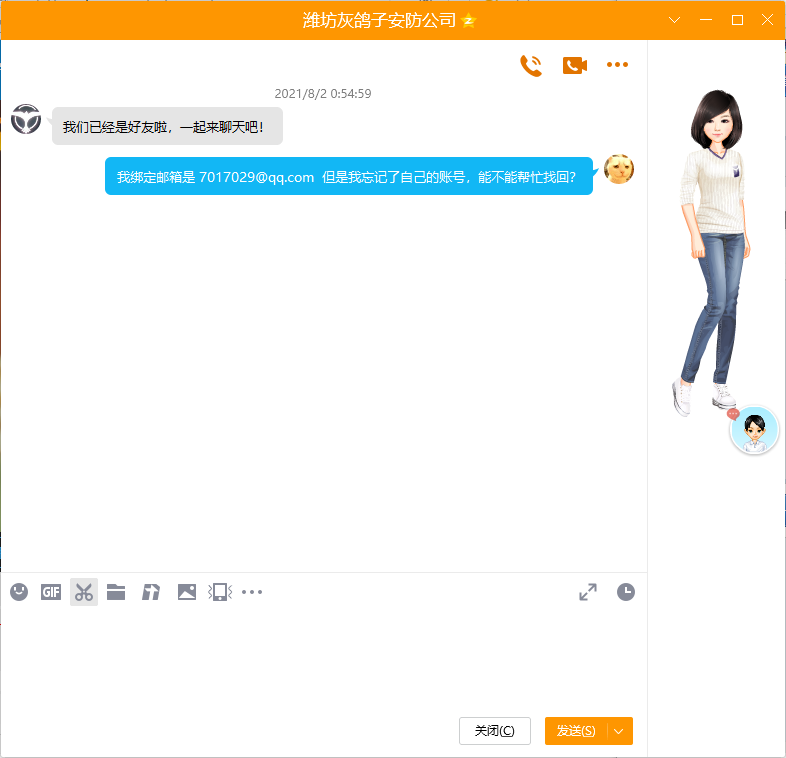Start a voice call
Viewport: 786px width, 758px height.
(x=531, y=65)
